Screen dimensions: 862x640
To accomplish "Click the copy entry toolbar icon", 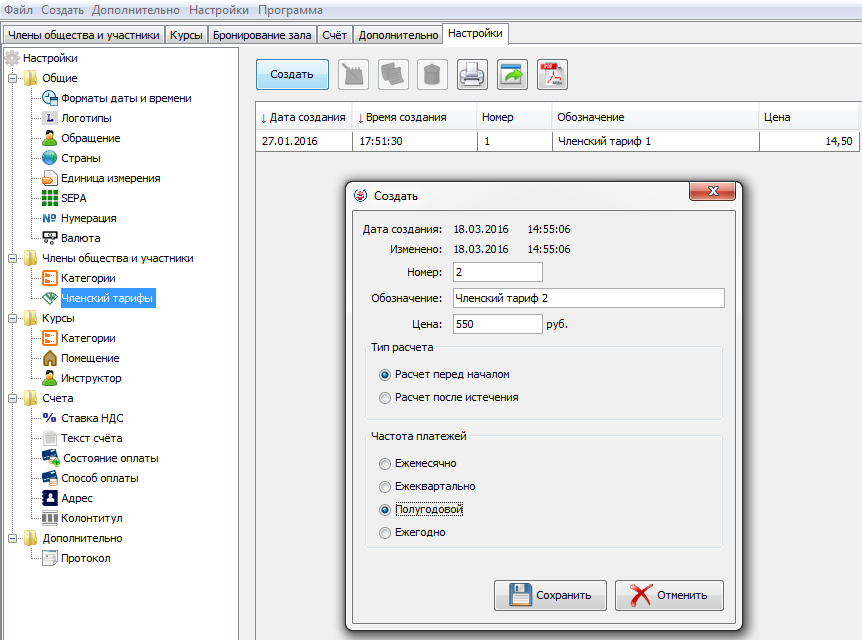I will (393, 74).
